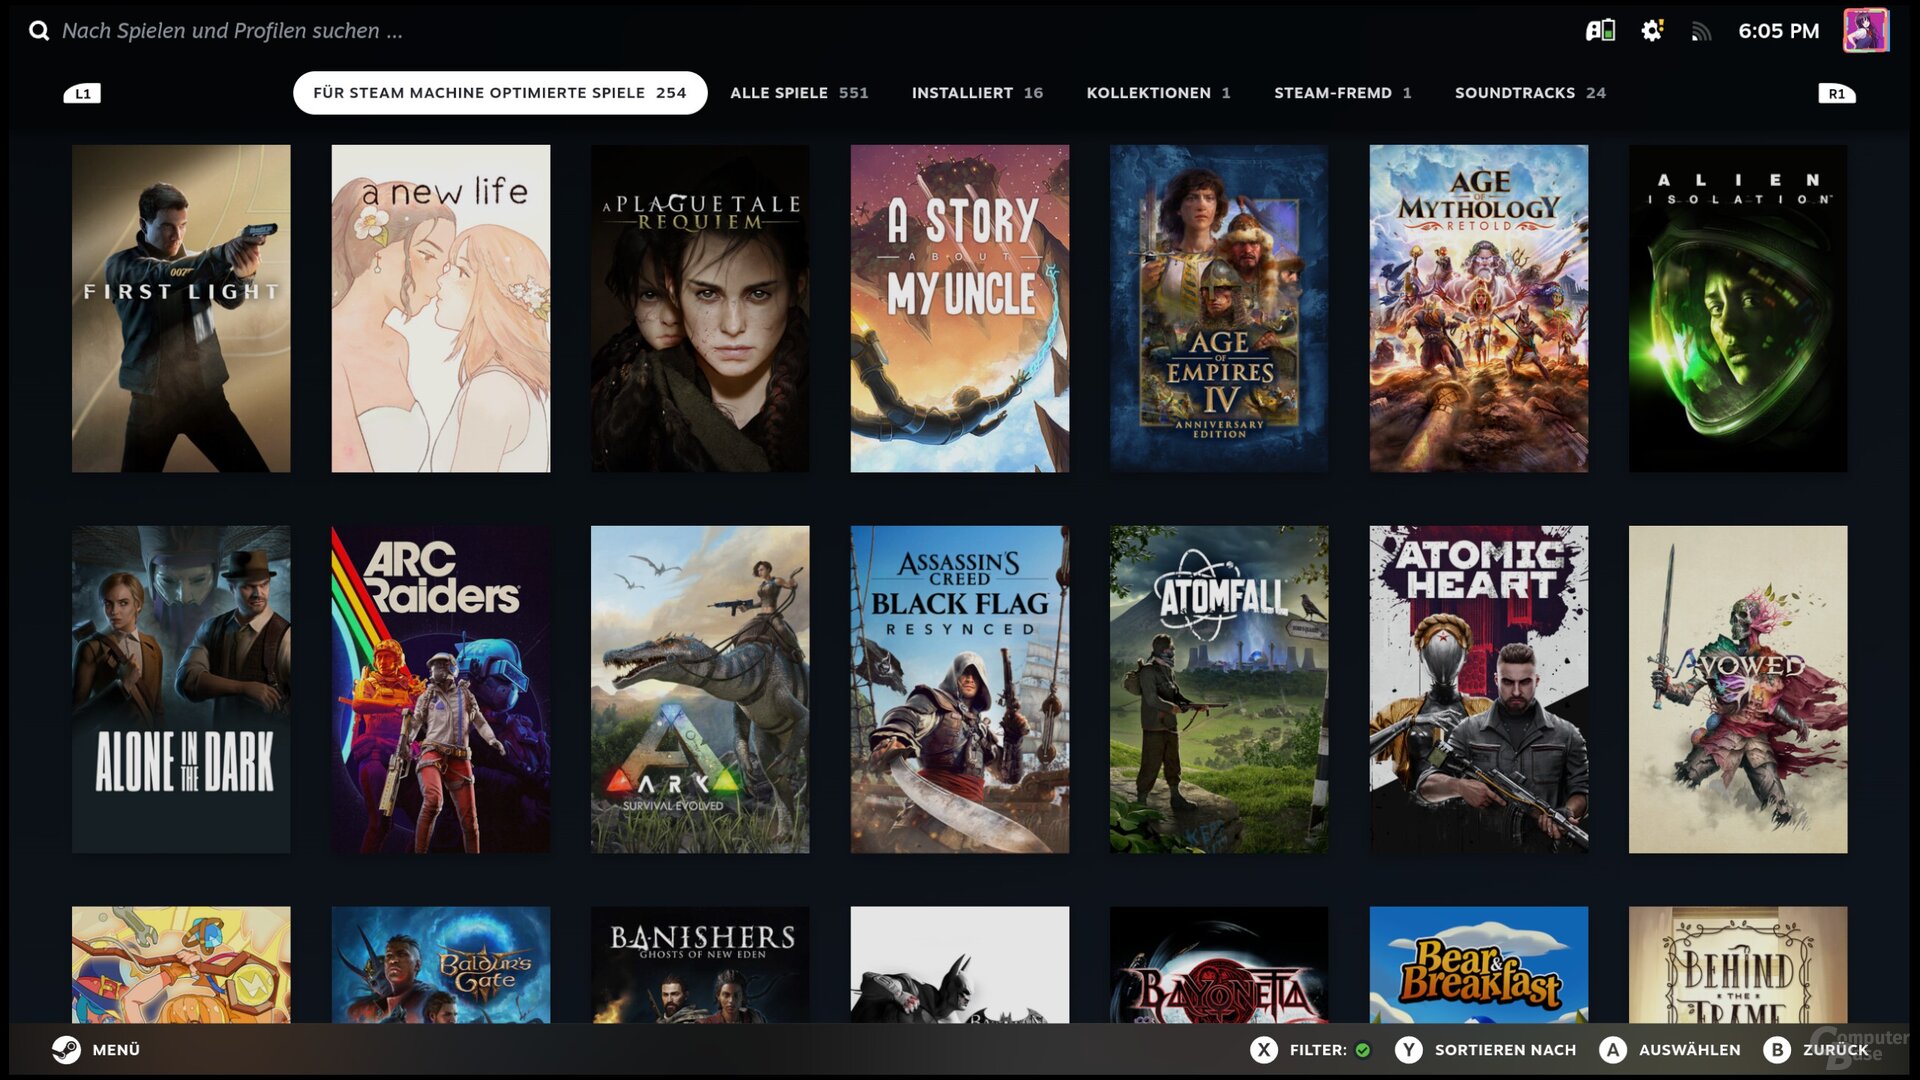Select A Story About My Uncle
Screen dimensions: 1920x1080
[960, 308]
